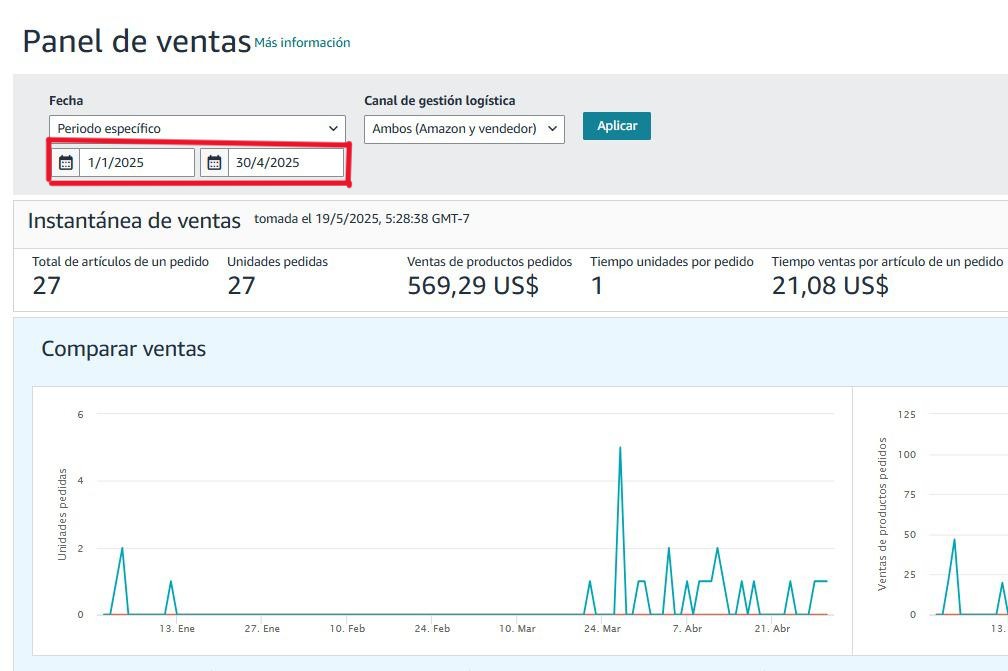The width and height of the screenshot is (1008, 671).
Task: Click the end date field showing 30/4/2025
Action: point(285,163)
